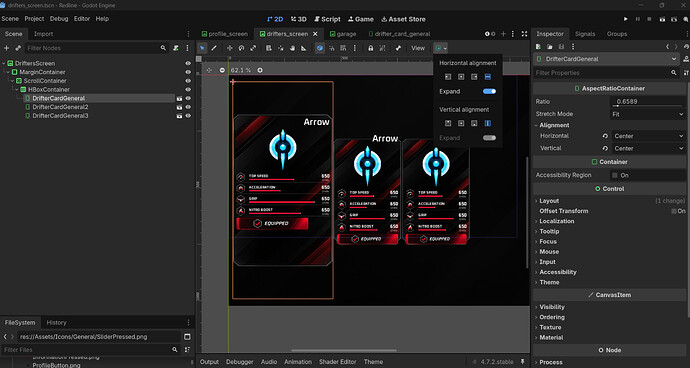The height and width of the screenshot is (368, 690).
Task: Toggle the blue Smart Snap button
Action: [320, 48]
